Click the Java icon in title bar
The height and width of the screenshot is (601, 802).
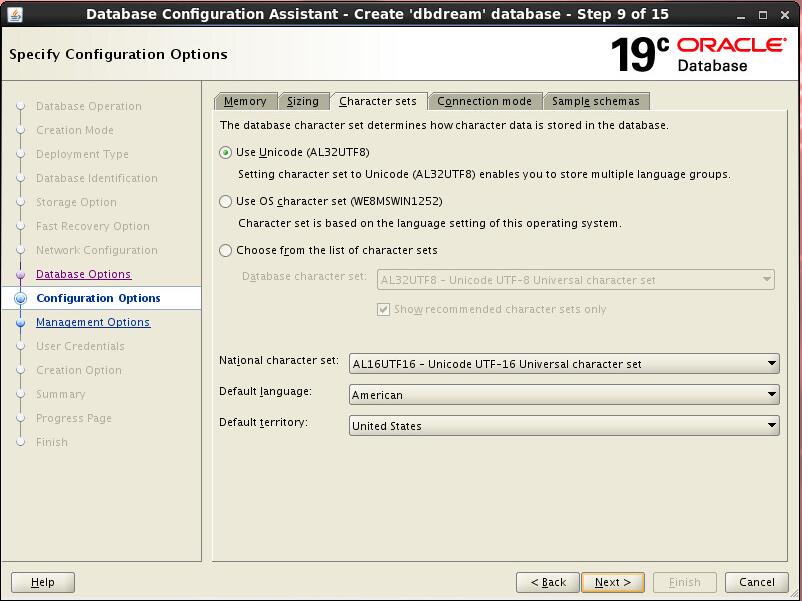tap(15, 14)
